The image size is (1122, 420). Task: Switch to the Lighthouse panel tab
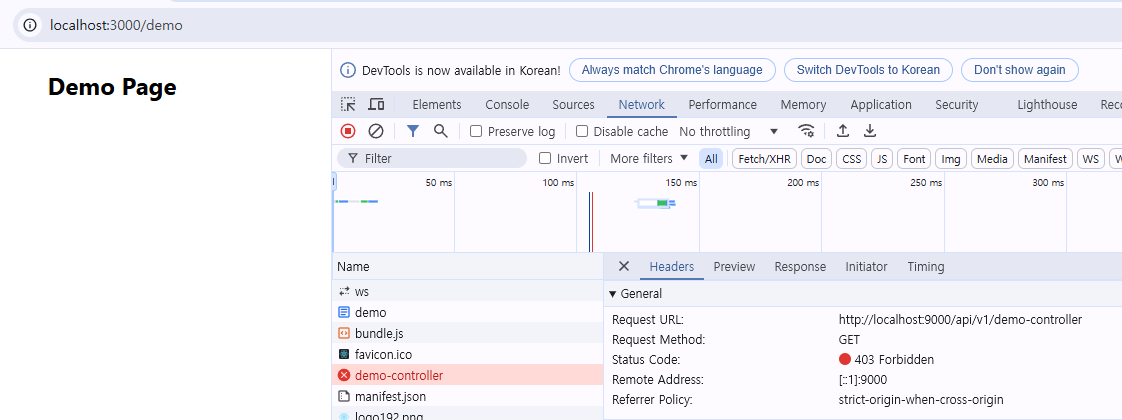point(1047,104)
